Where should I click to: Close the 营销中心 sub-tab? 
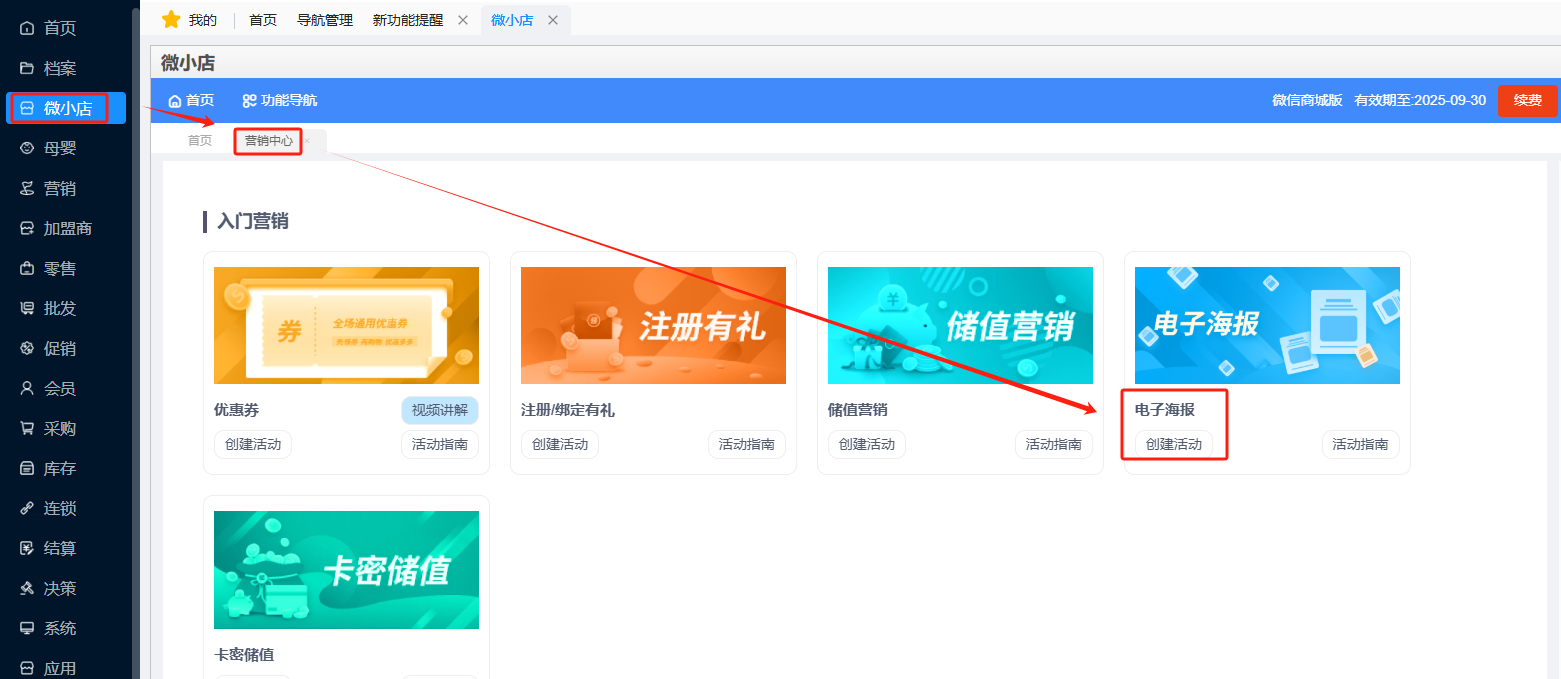pyautogui.click(x=308, y=141)
